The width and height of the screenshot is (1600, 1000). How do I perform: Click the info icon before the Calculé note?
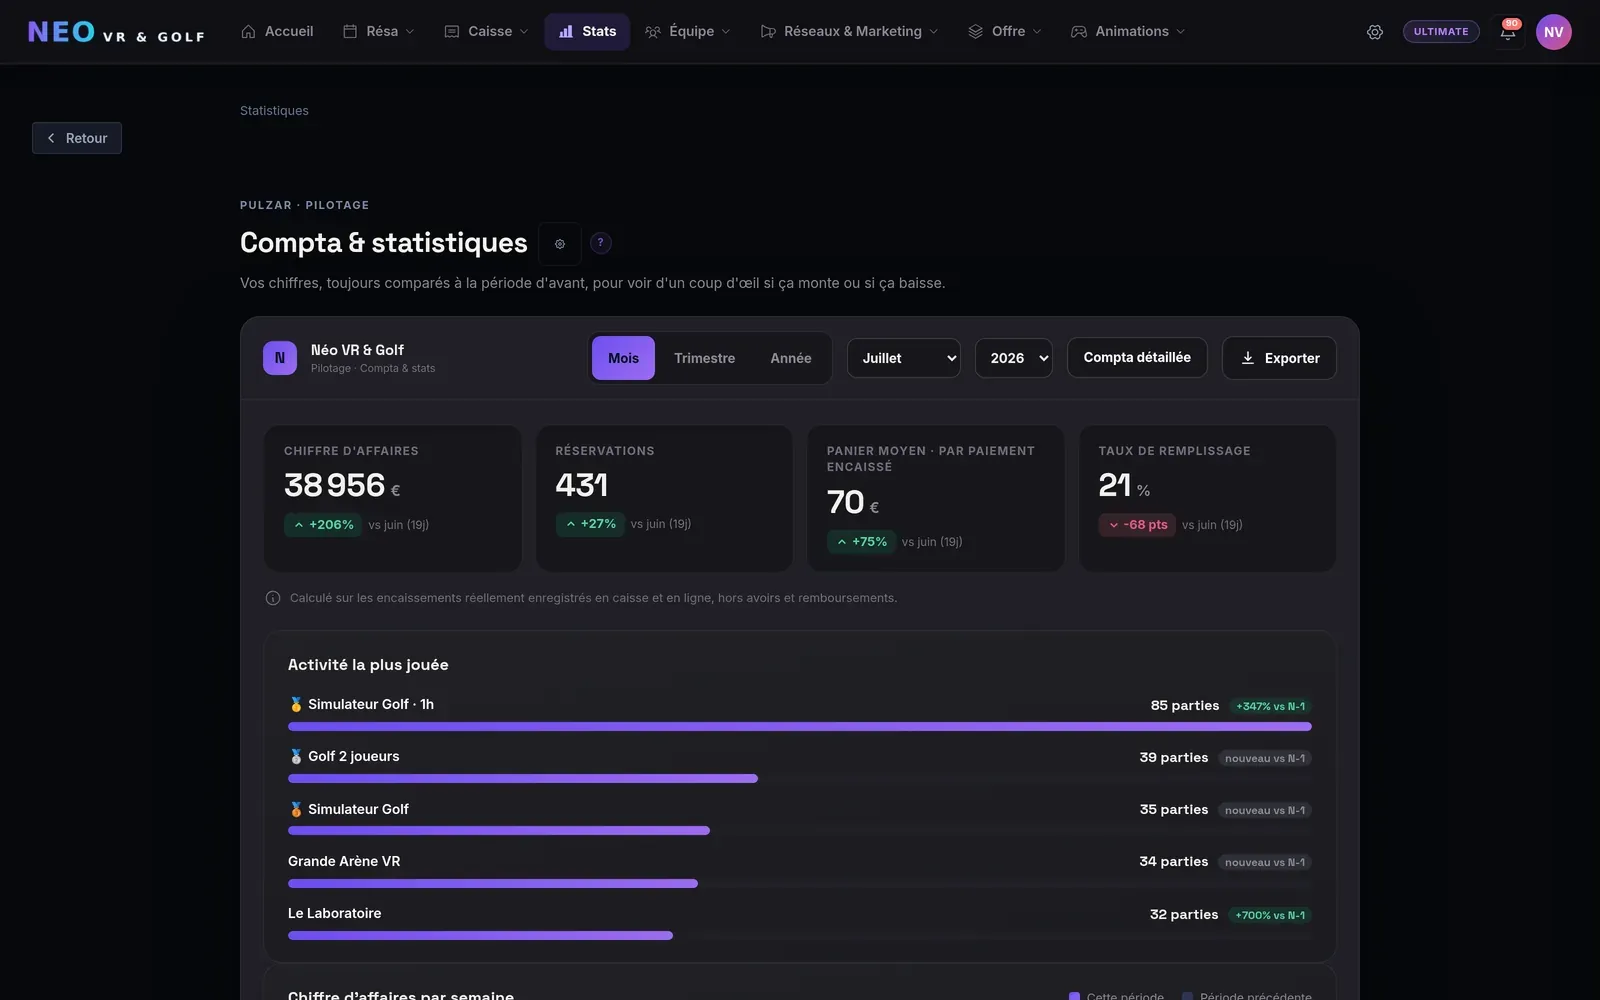273,598
